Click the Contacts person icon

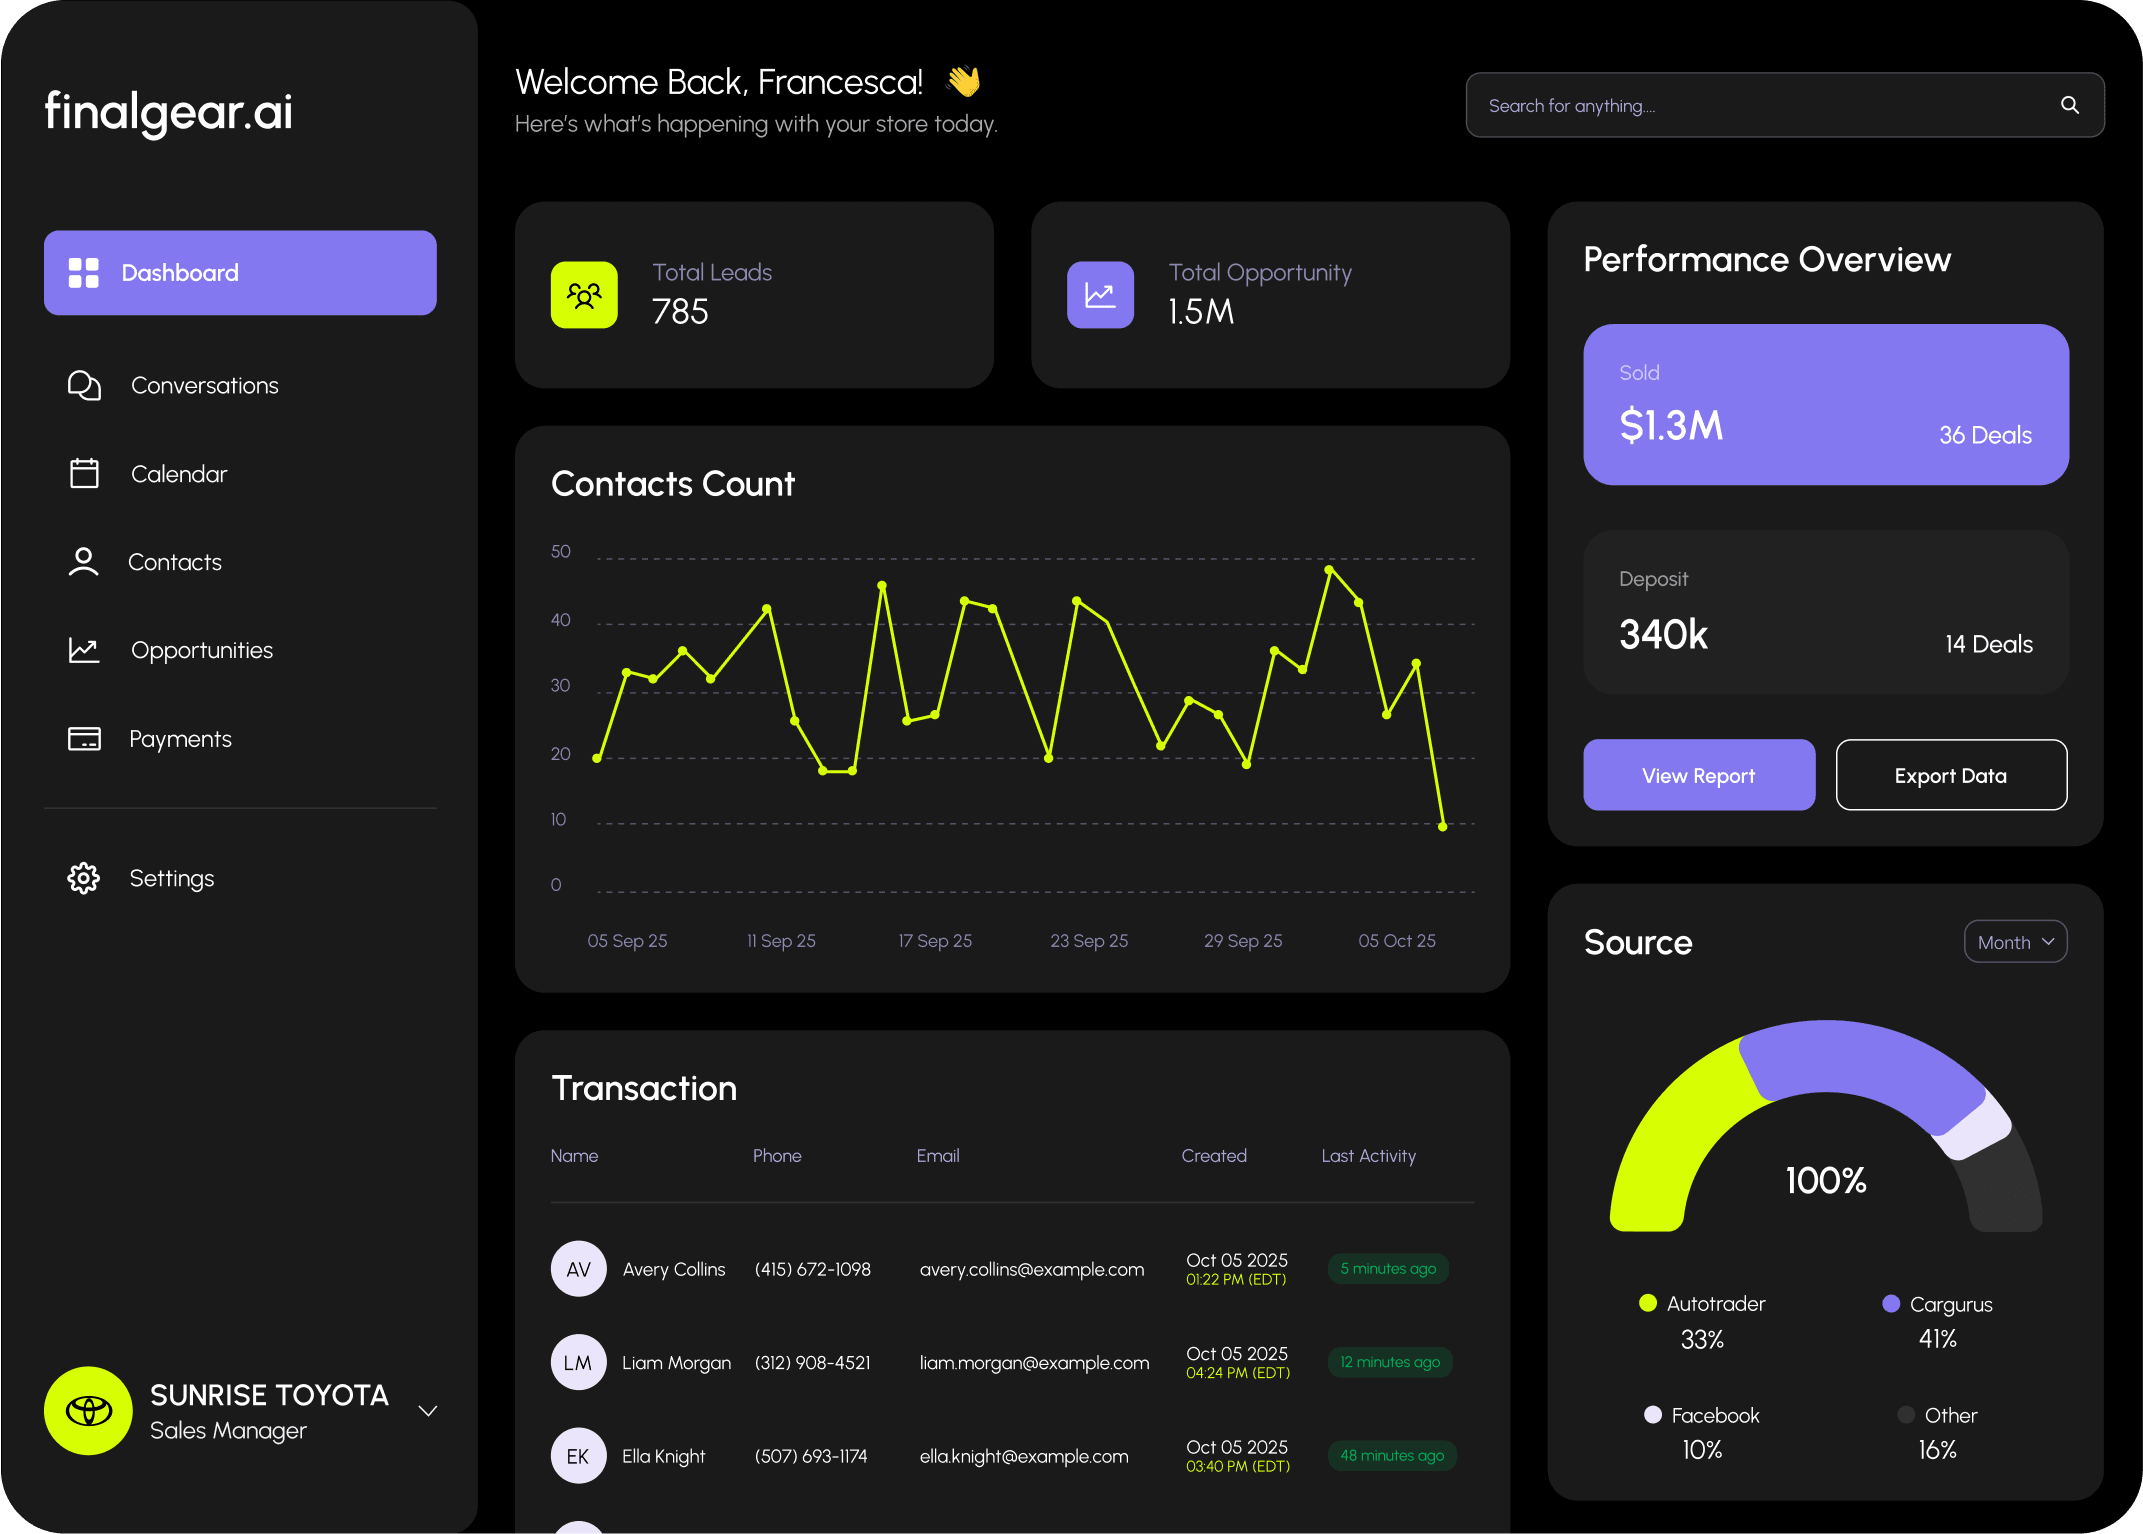click(x=84, y=562)
